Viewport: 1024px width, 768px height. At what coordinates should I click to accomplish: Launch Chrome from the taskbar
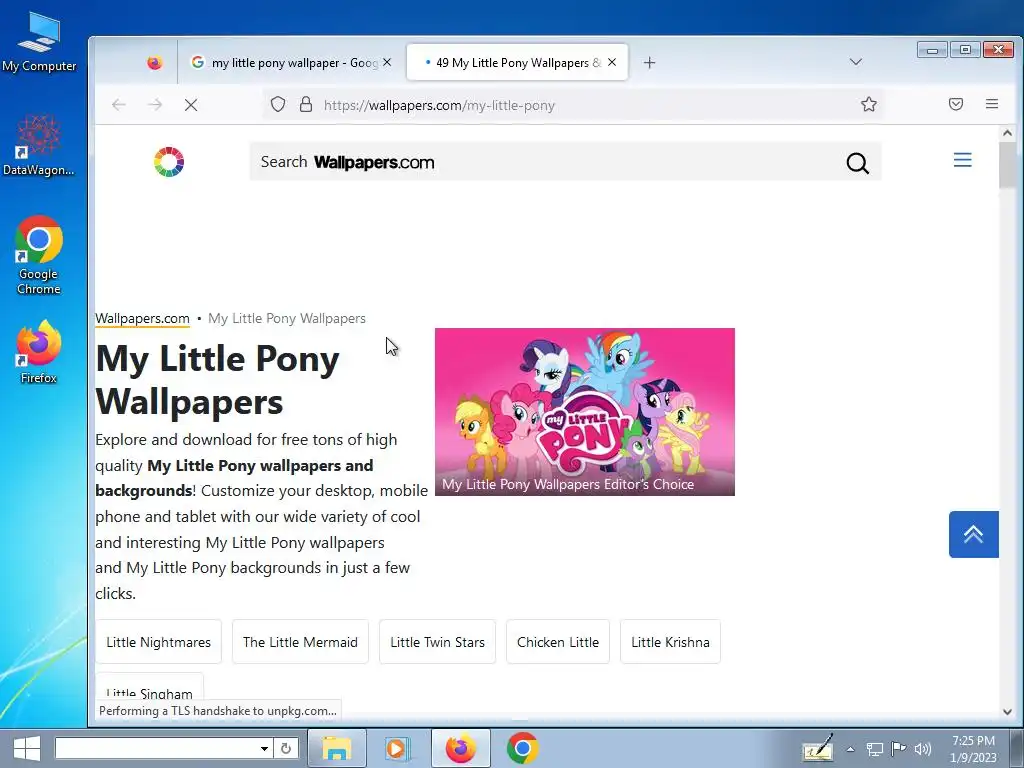tap(522, 748)
